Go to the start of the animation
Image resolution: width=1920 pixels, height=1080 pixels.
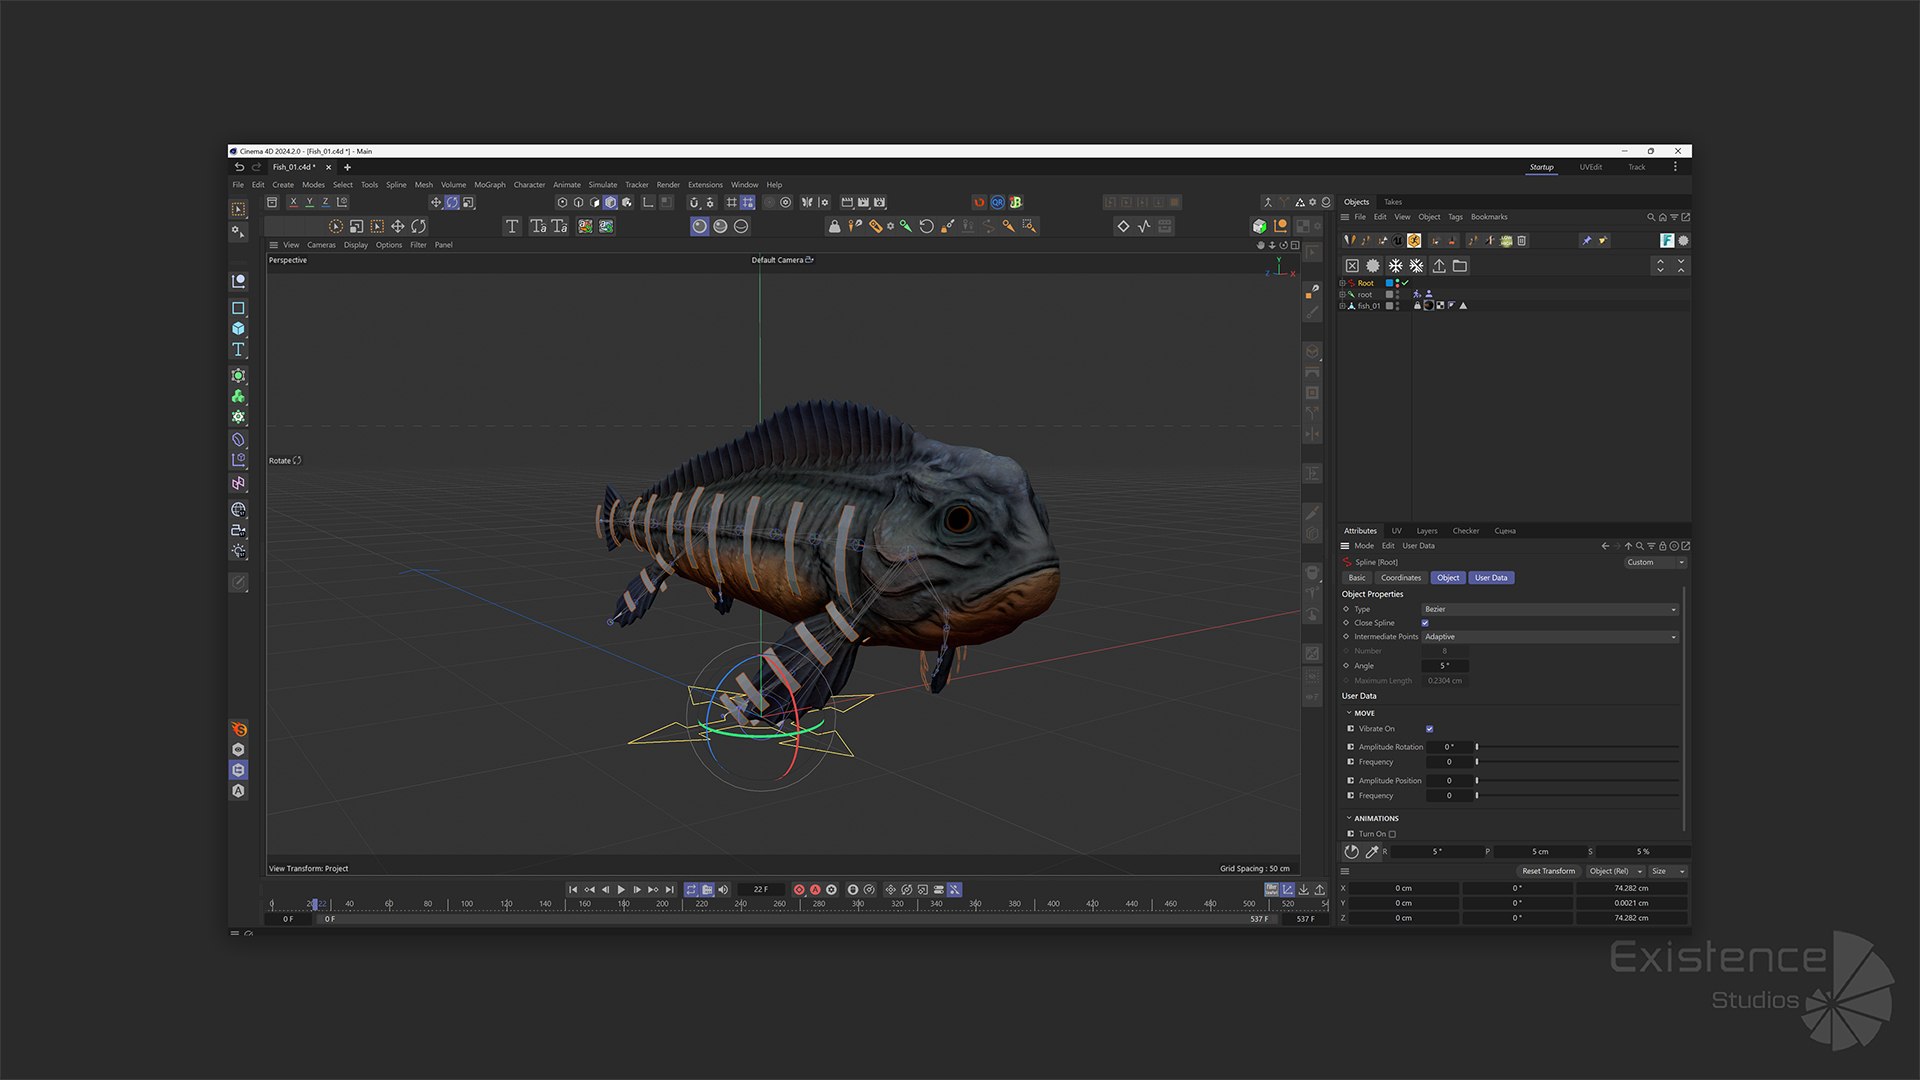tap(573, 889)
